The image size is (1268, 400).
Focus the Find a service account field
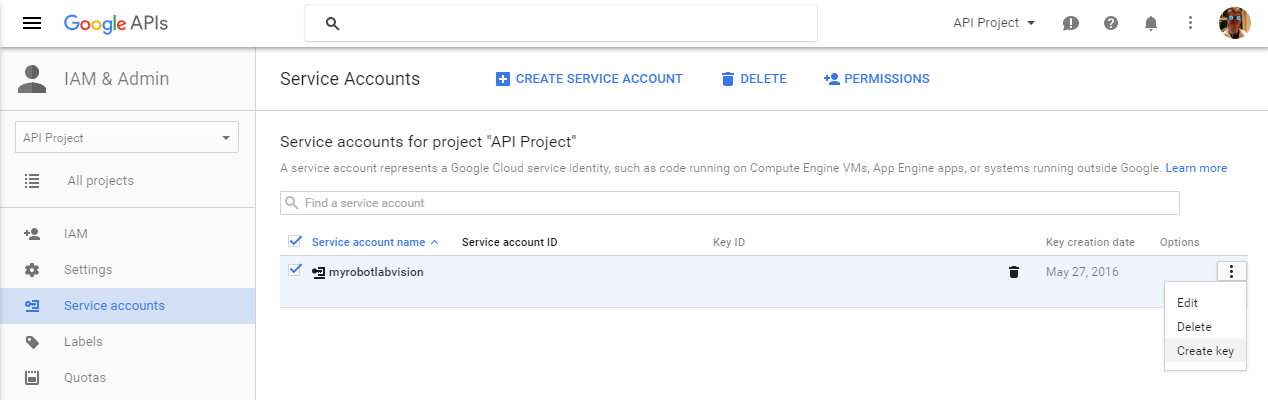click(730, 203)
